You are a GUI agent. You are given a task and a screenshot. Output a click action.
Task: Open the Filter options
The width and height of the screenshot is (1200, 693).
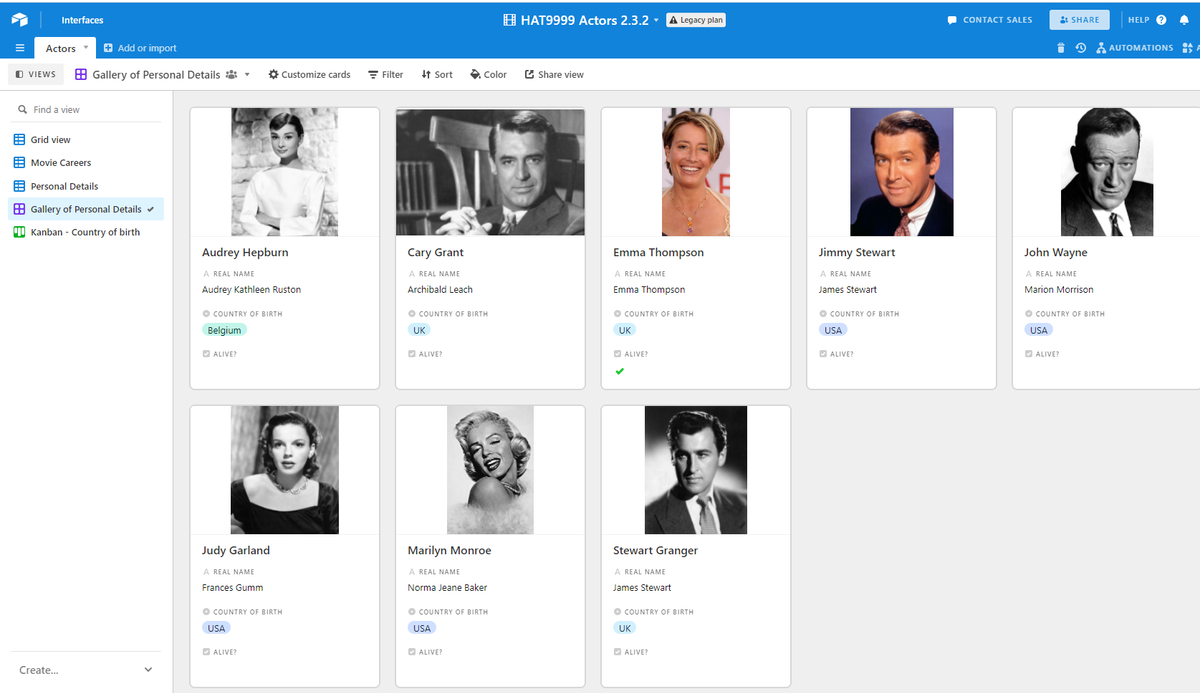click(386, 74)
